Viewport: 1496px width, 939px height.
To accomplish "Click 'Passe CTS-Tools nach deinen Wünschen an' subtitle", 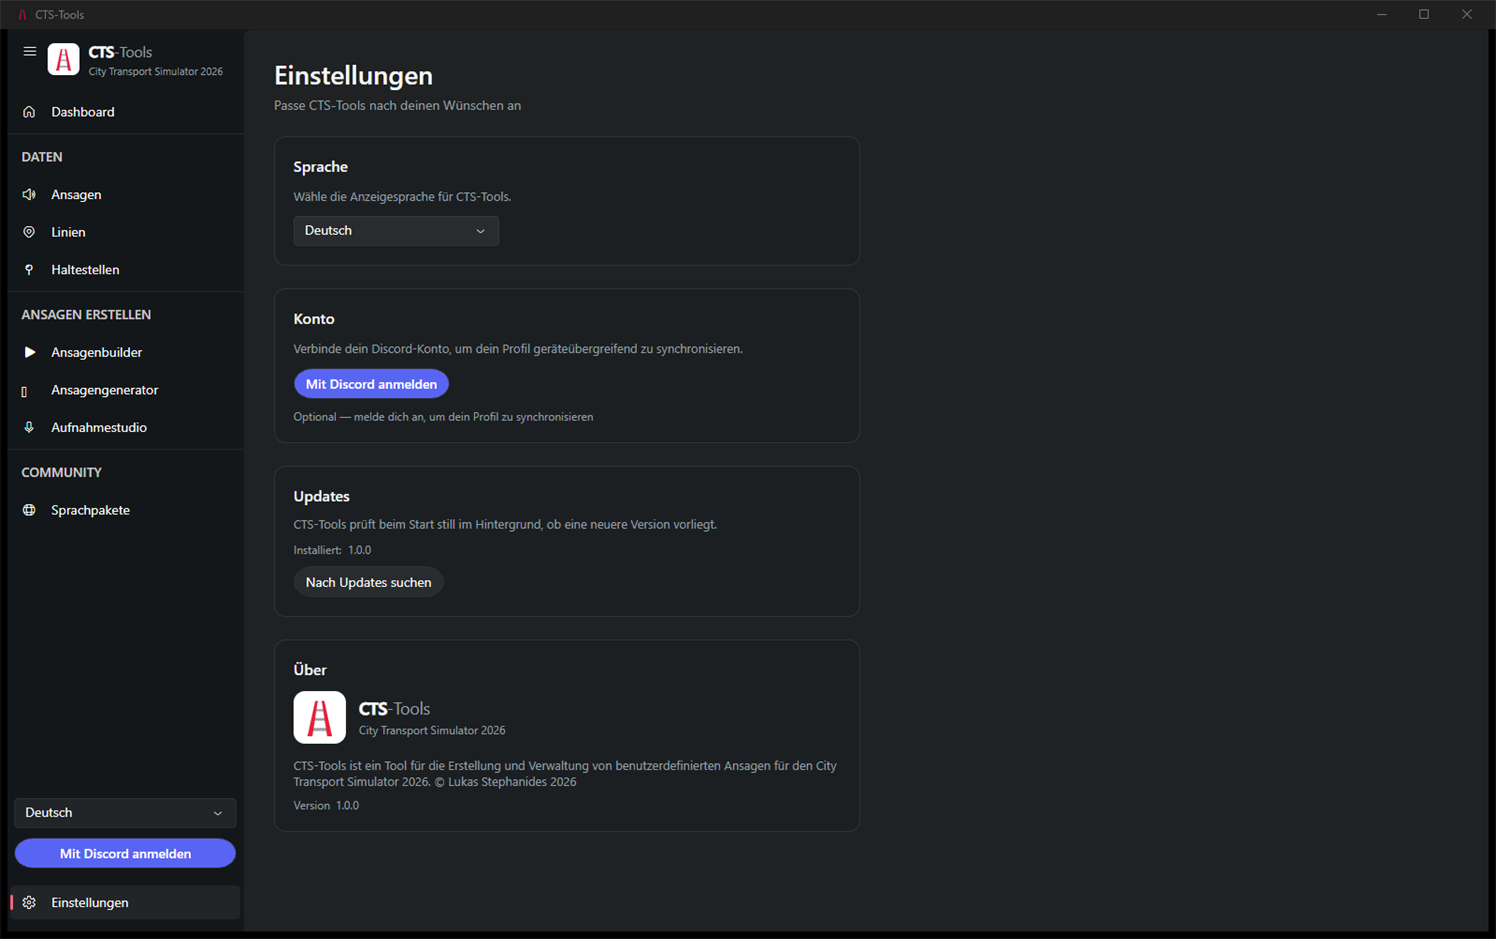I will point(397,106).
